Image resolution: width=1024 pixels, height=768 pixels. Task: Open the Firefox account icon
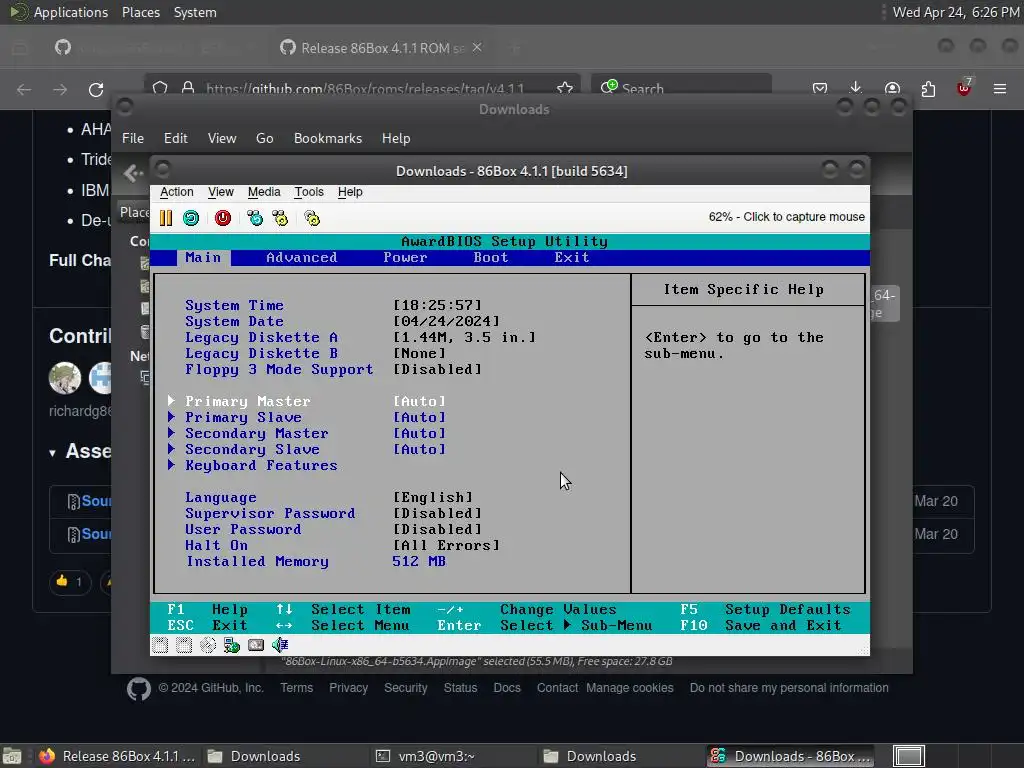click(x=892, y=89)
